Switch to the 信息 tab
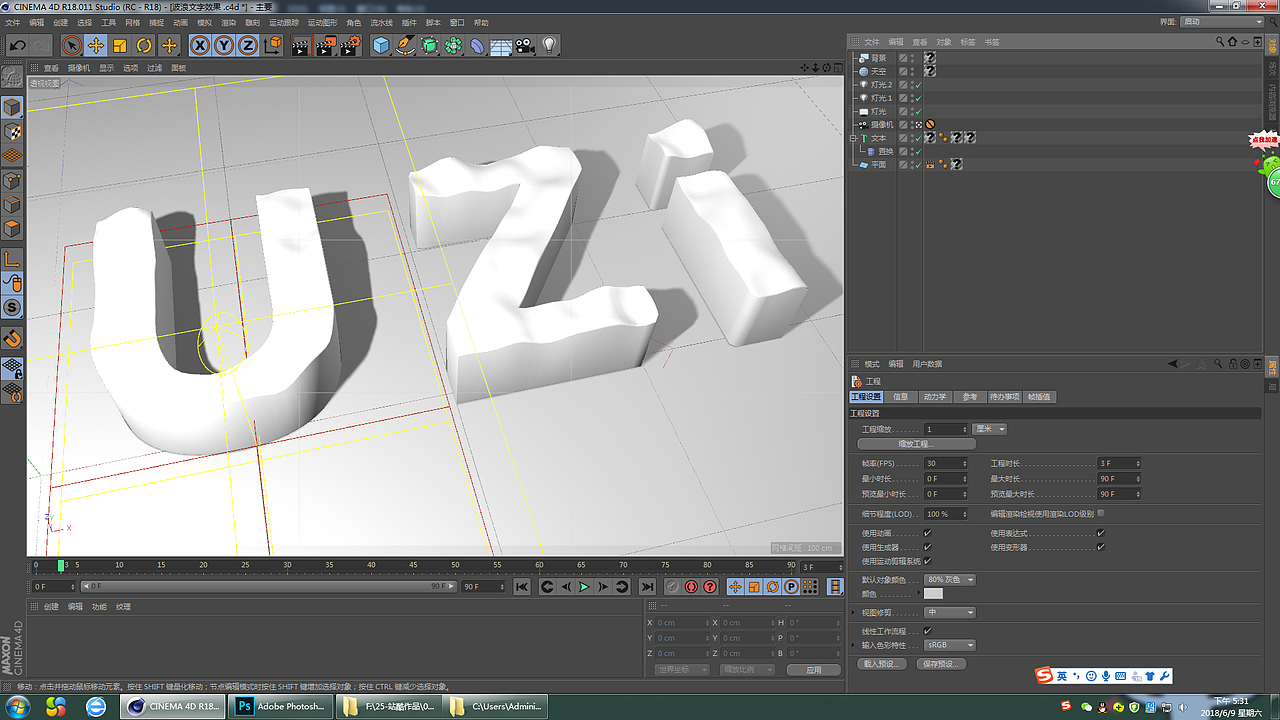Screen dimensions: 1280x720 coord(901,397)
